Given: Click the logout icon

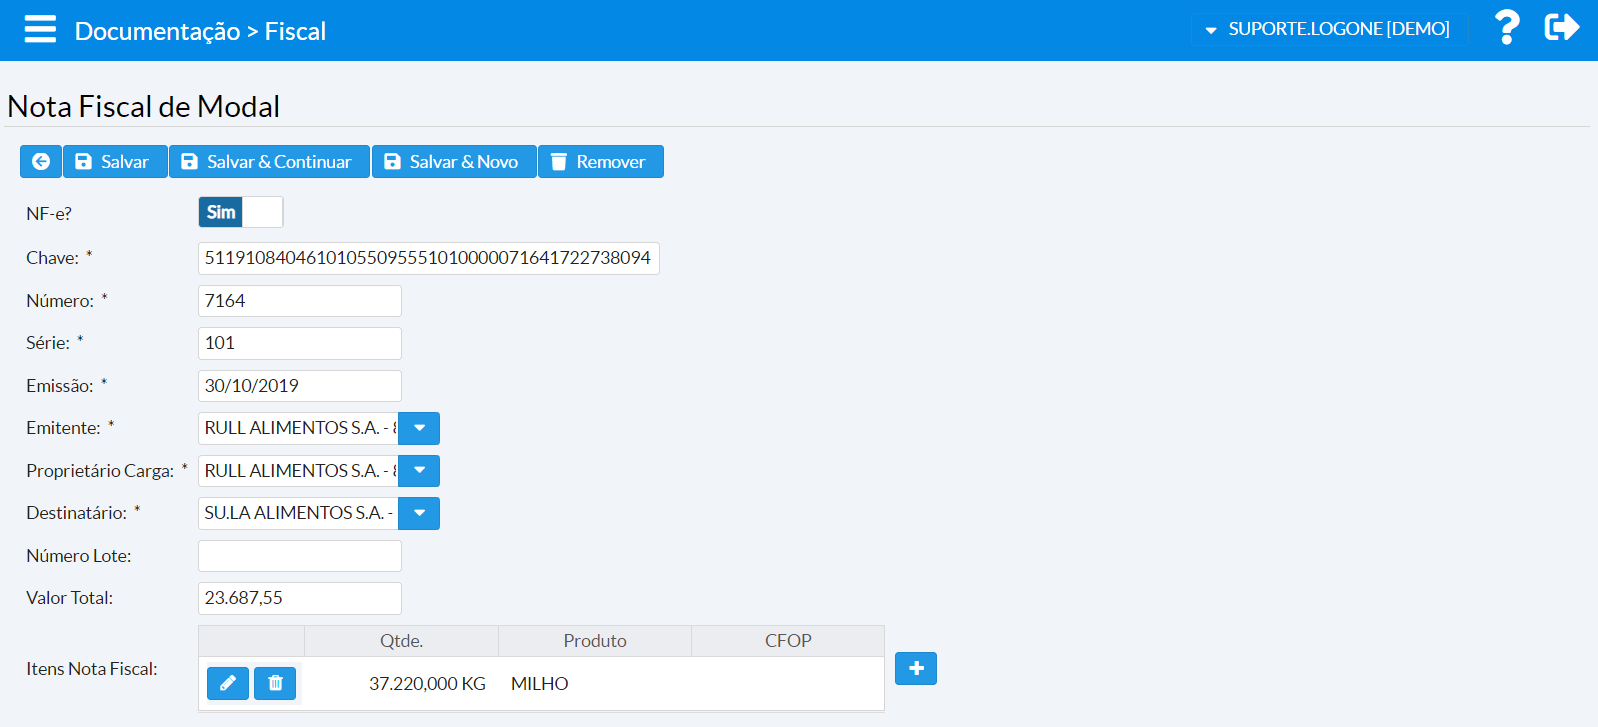Looking at the screenshot, I should [1561, 28].
